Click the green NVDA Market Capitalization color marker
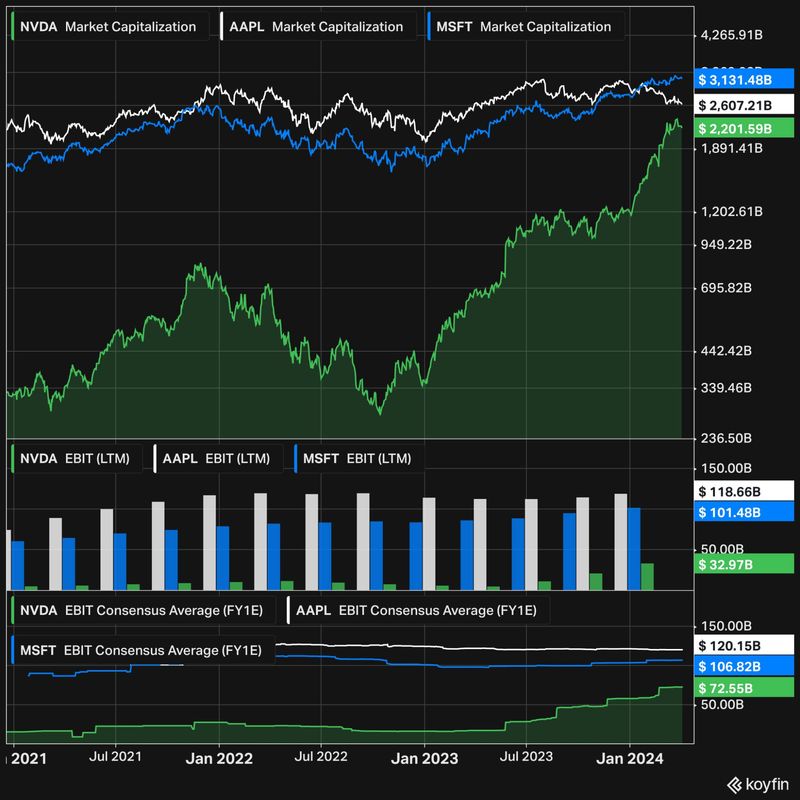This screenshot has height=800, width=800. pyautogui.click(x=13, y=27)
